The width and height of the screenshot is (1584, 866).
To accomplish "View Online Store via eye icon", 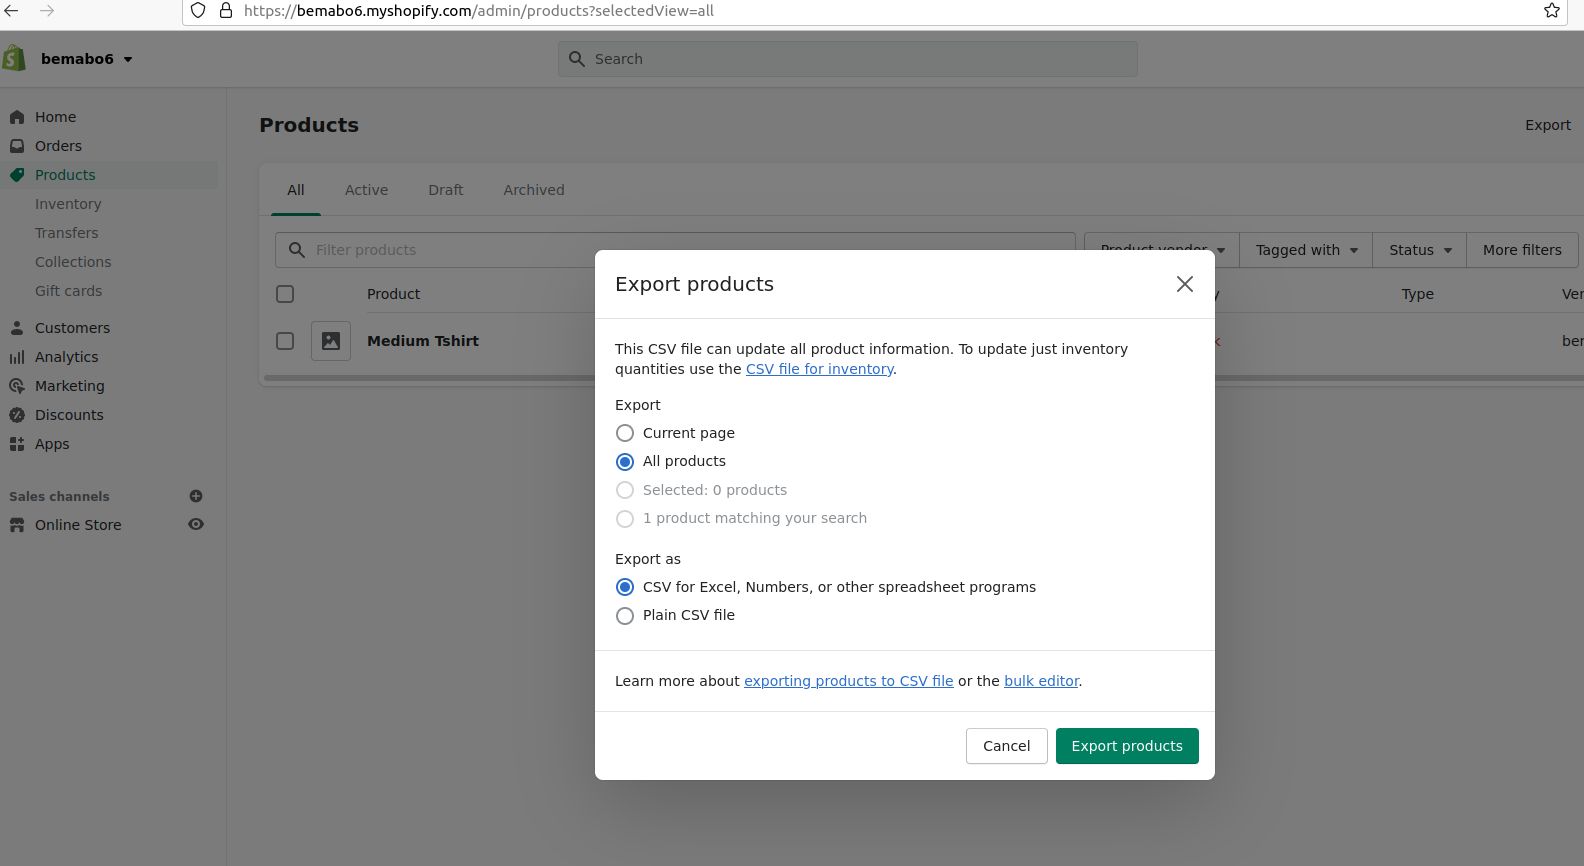I will click(x=196, y=524).
